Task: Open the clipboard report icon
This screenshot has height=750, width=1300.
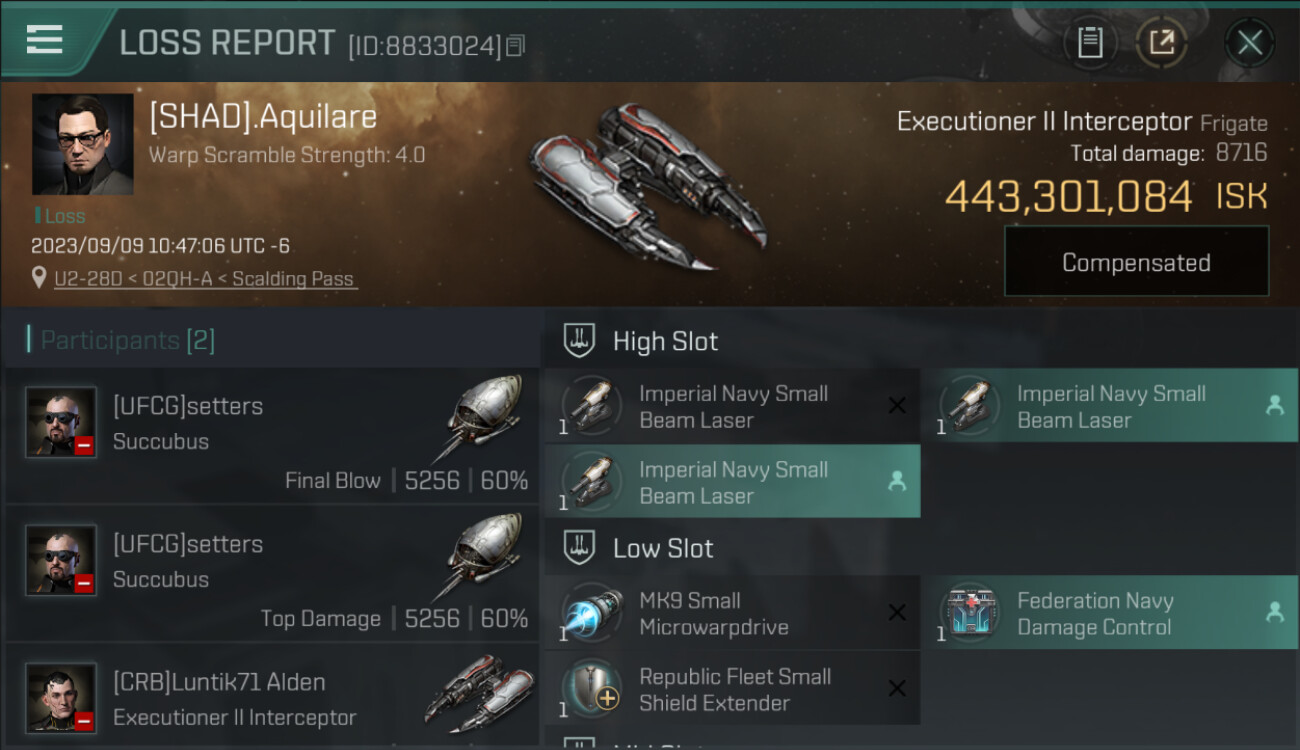Action: click(x=1090, y=43)
